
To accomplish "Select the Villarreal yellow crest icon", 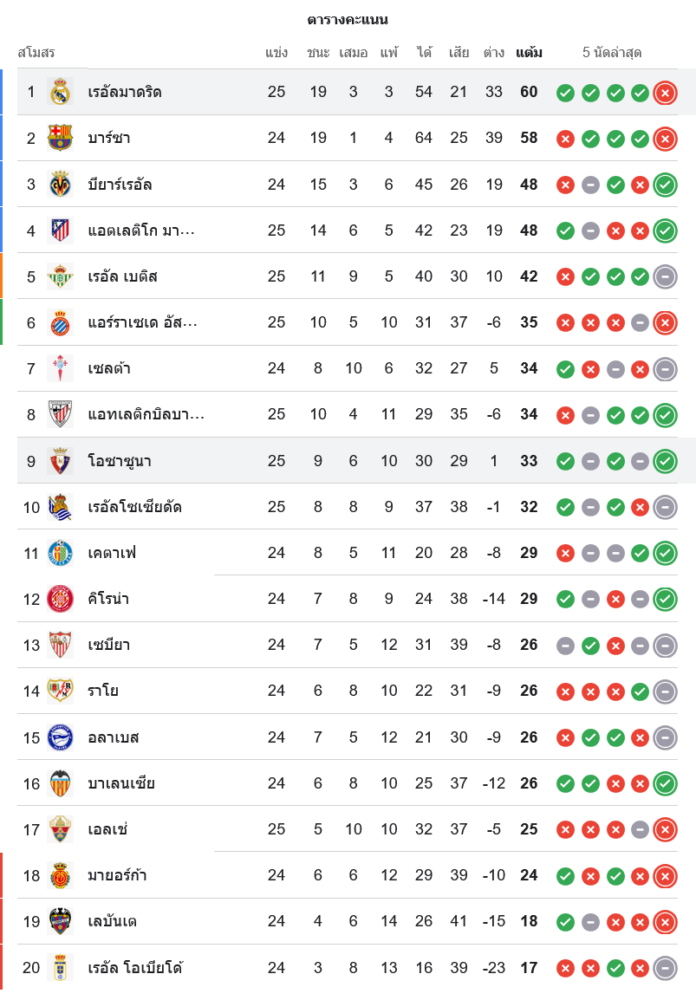I will pos(60,184).
